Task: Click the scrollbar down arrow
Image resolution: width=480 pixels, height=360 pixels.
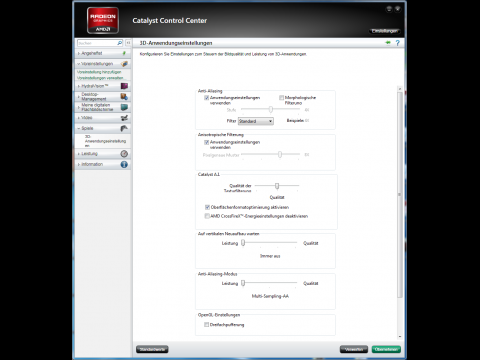Action: [400, 337]
